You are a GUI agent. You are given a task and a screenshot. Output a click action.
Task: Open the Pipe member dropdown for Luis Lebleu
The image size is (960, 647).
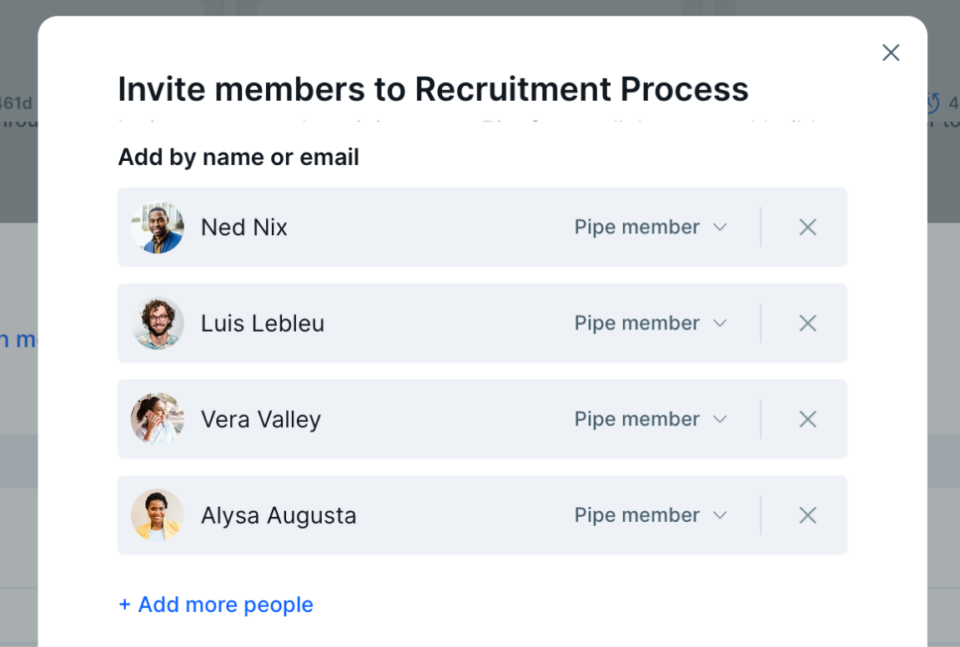click(650, 323)
